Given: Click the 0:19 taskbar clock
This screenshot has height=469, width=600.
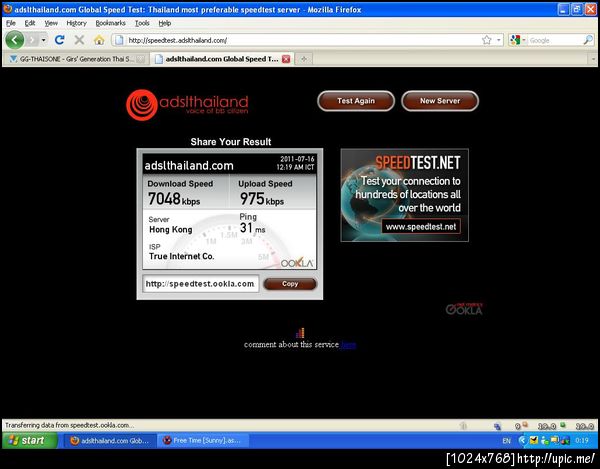Looking at the screenshot, I should (582, 441).
